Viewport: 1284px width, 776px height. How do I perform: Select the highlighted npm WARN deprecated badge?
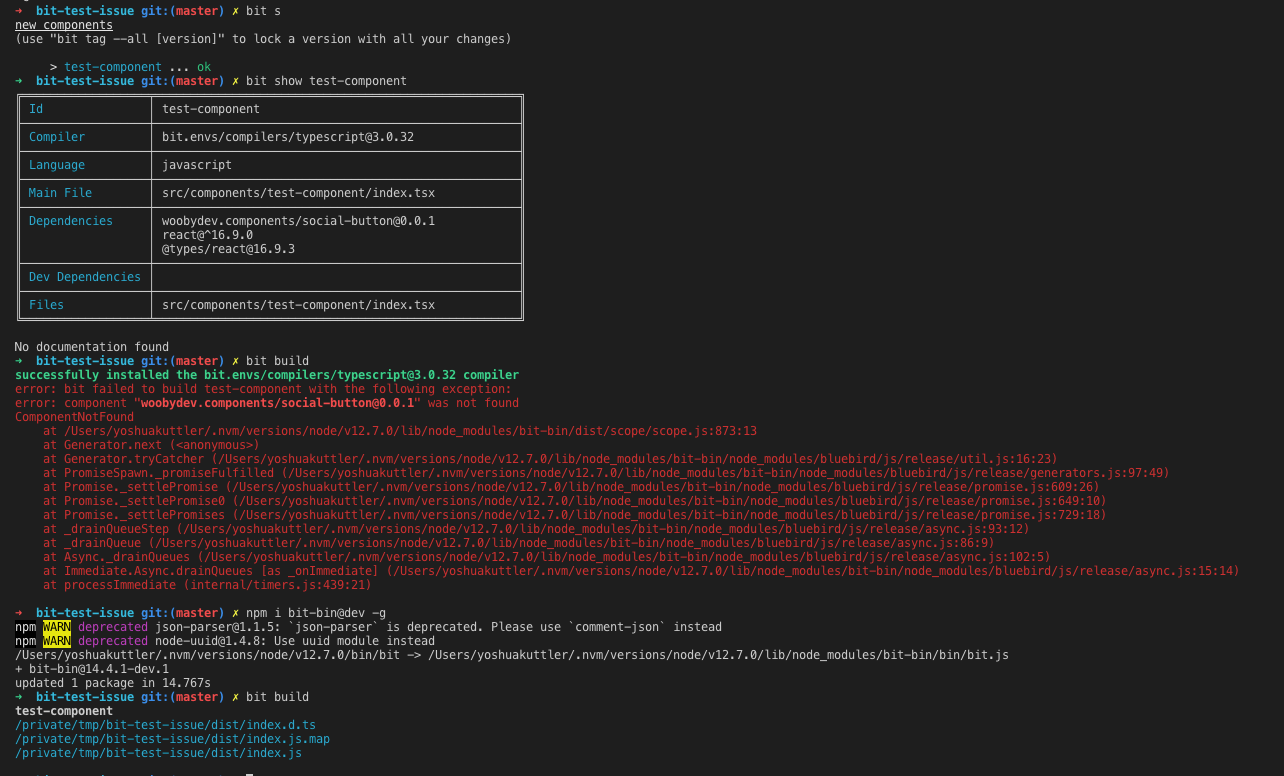(x=58, y=627)
